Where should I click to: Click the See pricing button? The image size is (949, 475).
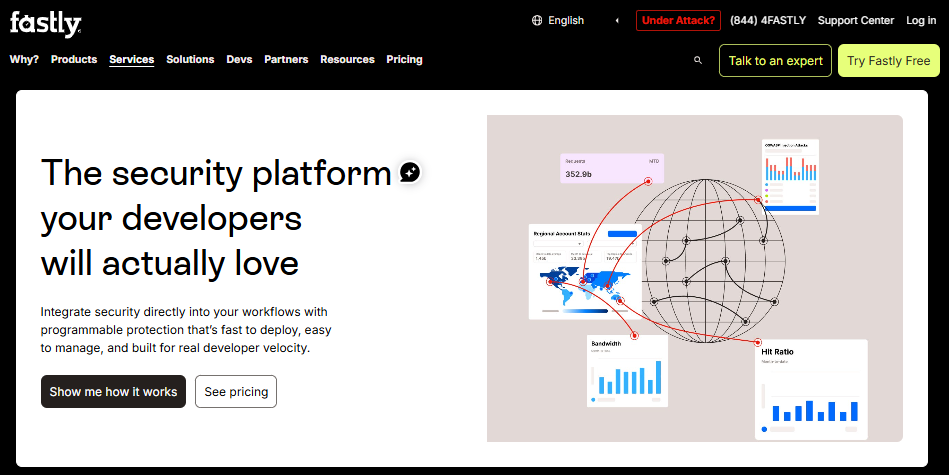pyautogui.click(x=236, y=391)
